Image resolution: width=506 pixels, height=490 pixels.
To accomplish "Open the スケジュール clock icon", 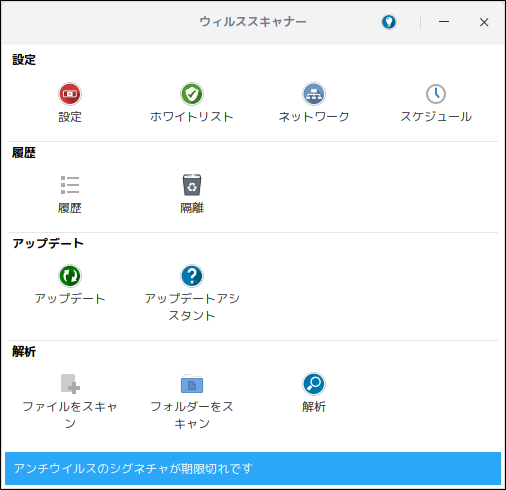I will 436,94.
